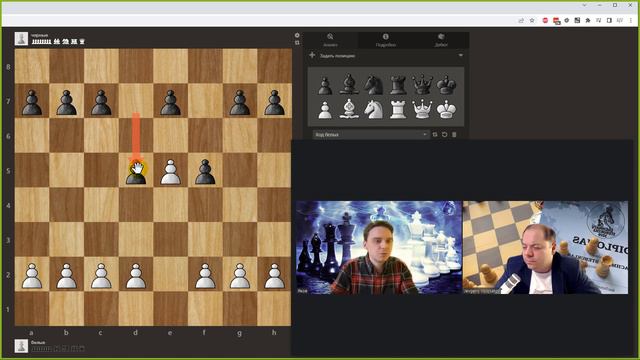Select the white king from piece palette

[x=447, y=109]
